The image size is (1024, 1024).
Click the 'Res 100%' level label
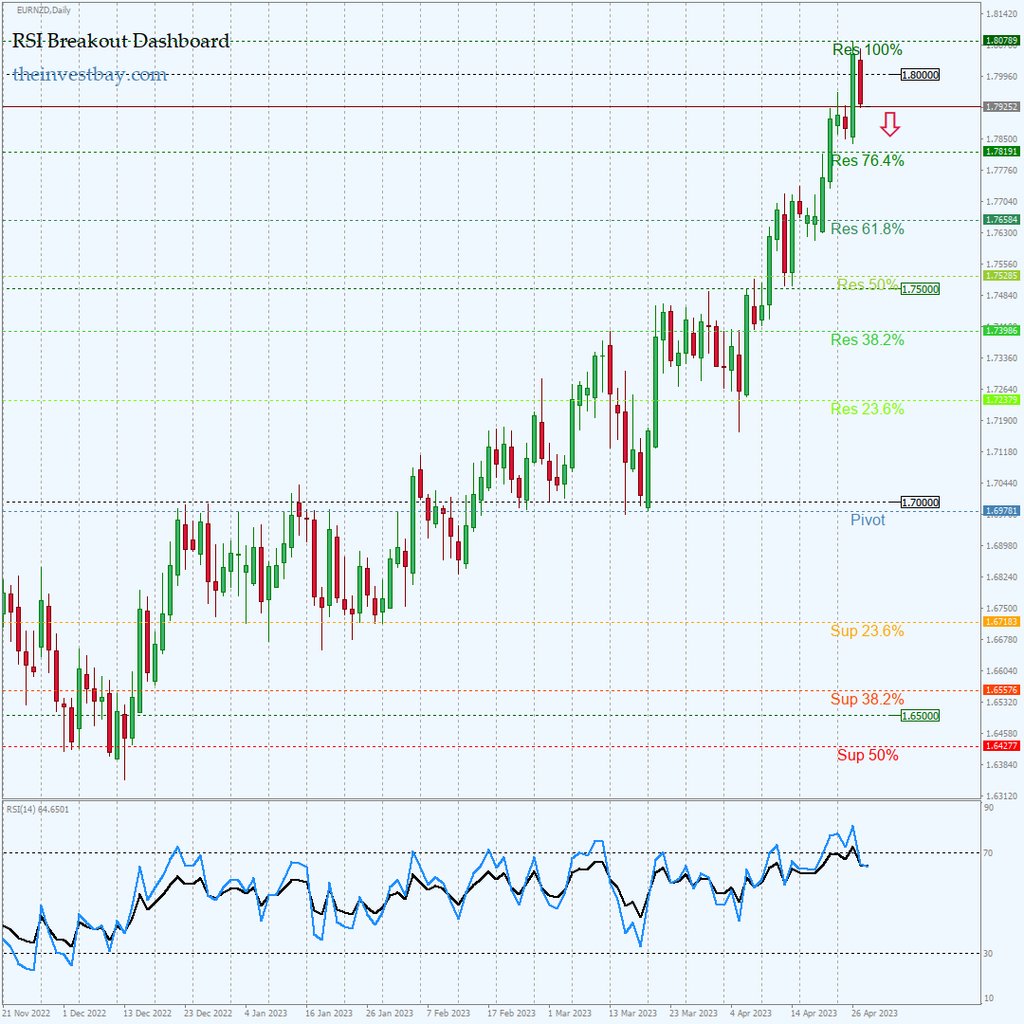(867, 50)
